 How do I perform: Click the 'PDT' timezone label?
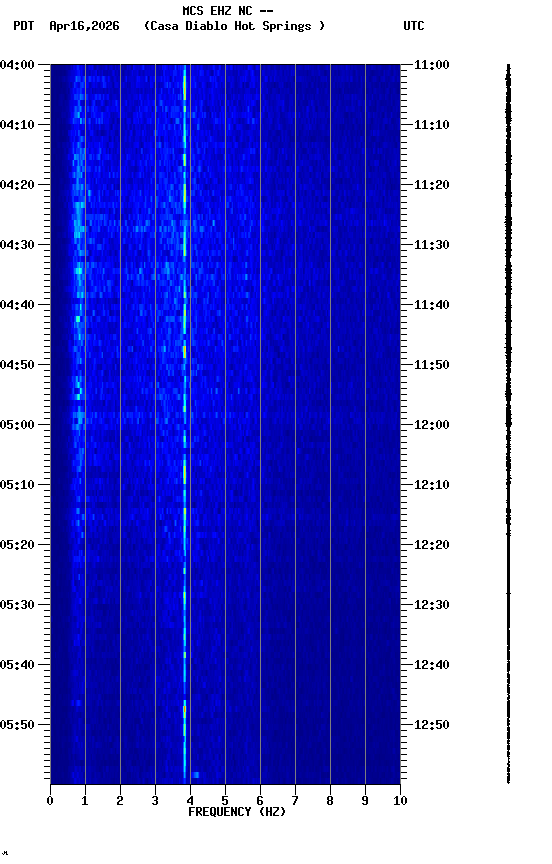pos(24,26)
